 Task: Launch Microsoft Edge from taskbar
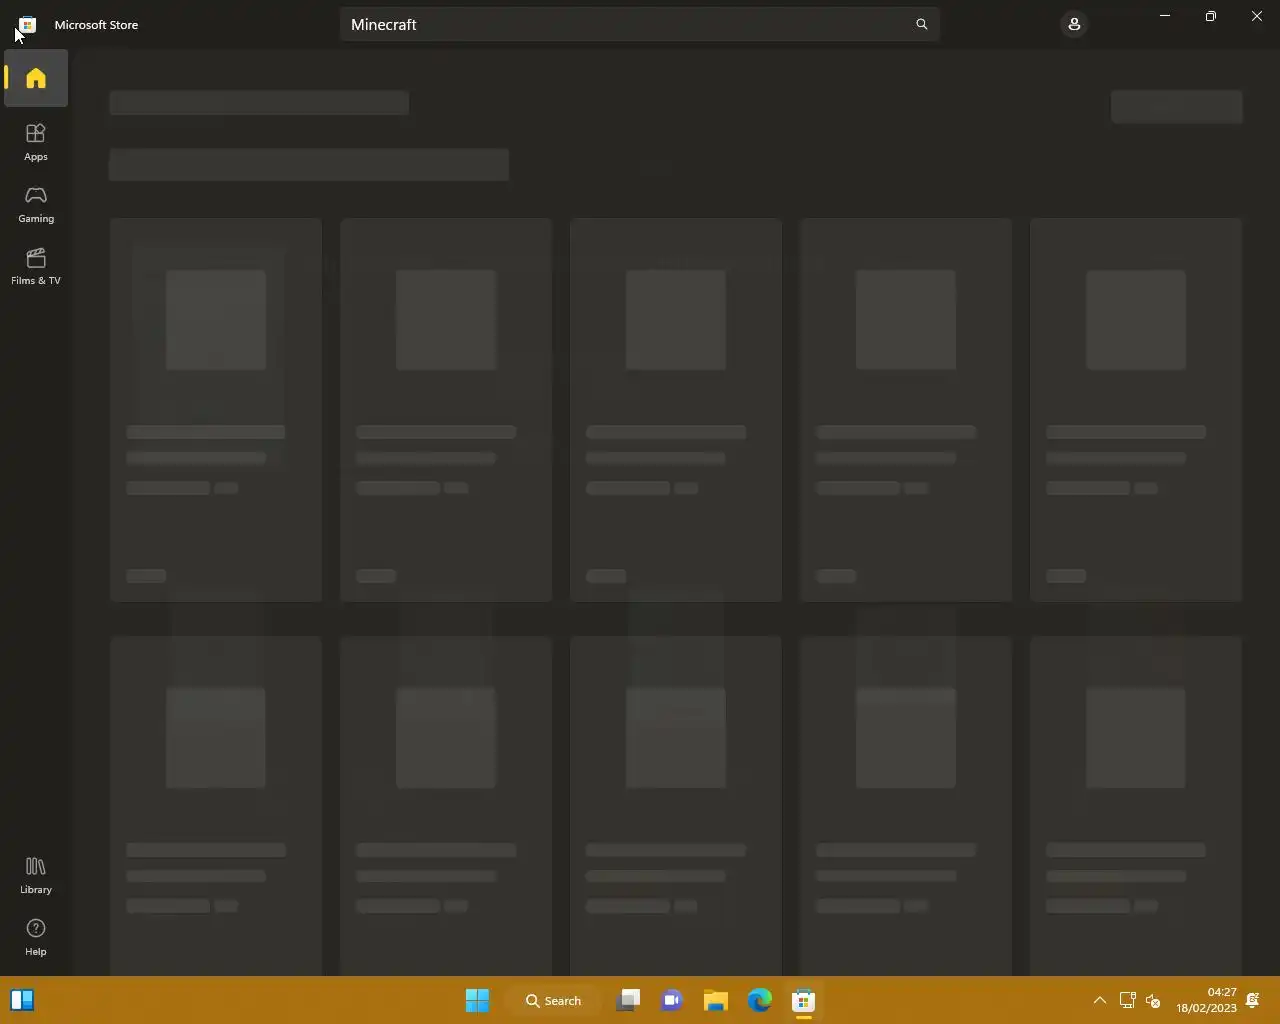point(760,1000)
